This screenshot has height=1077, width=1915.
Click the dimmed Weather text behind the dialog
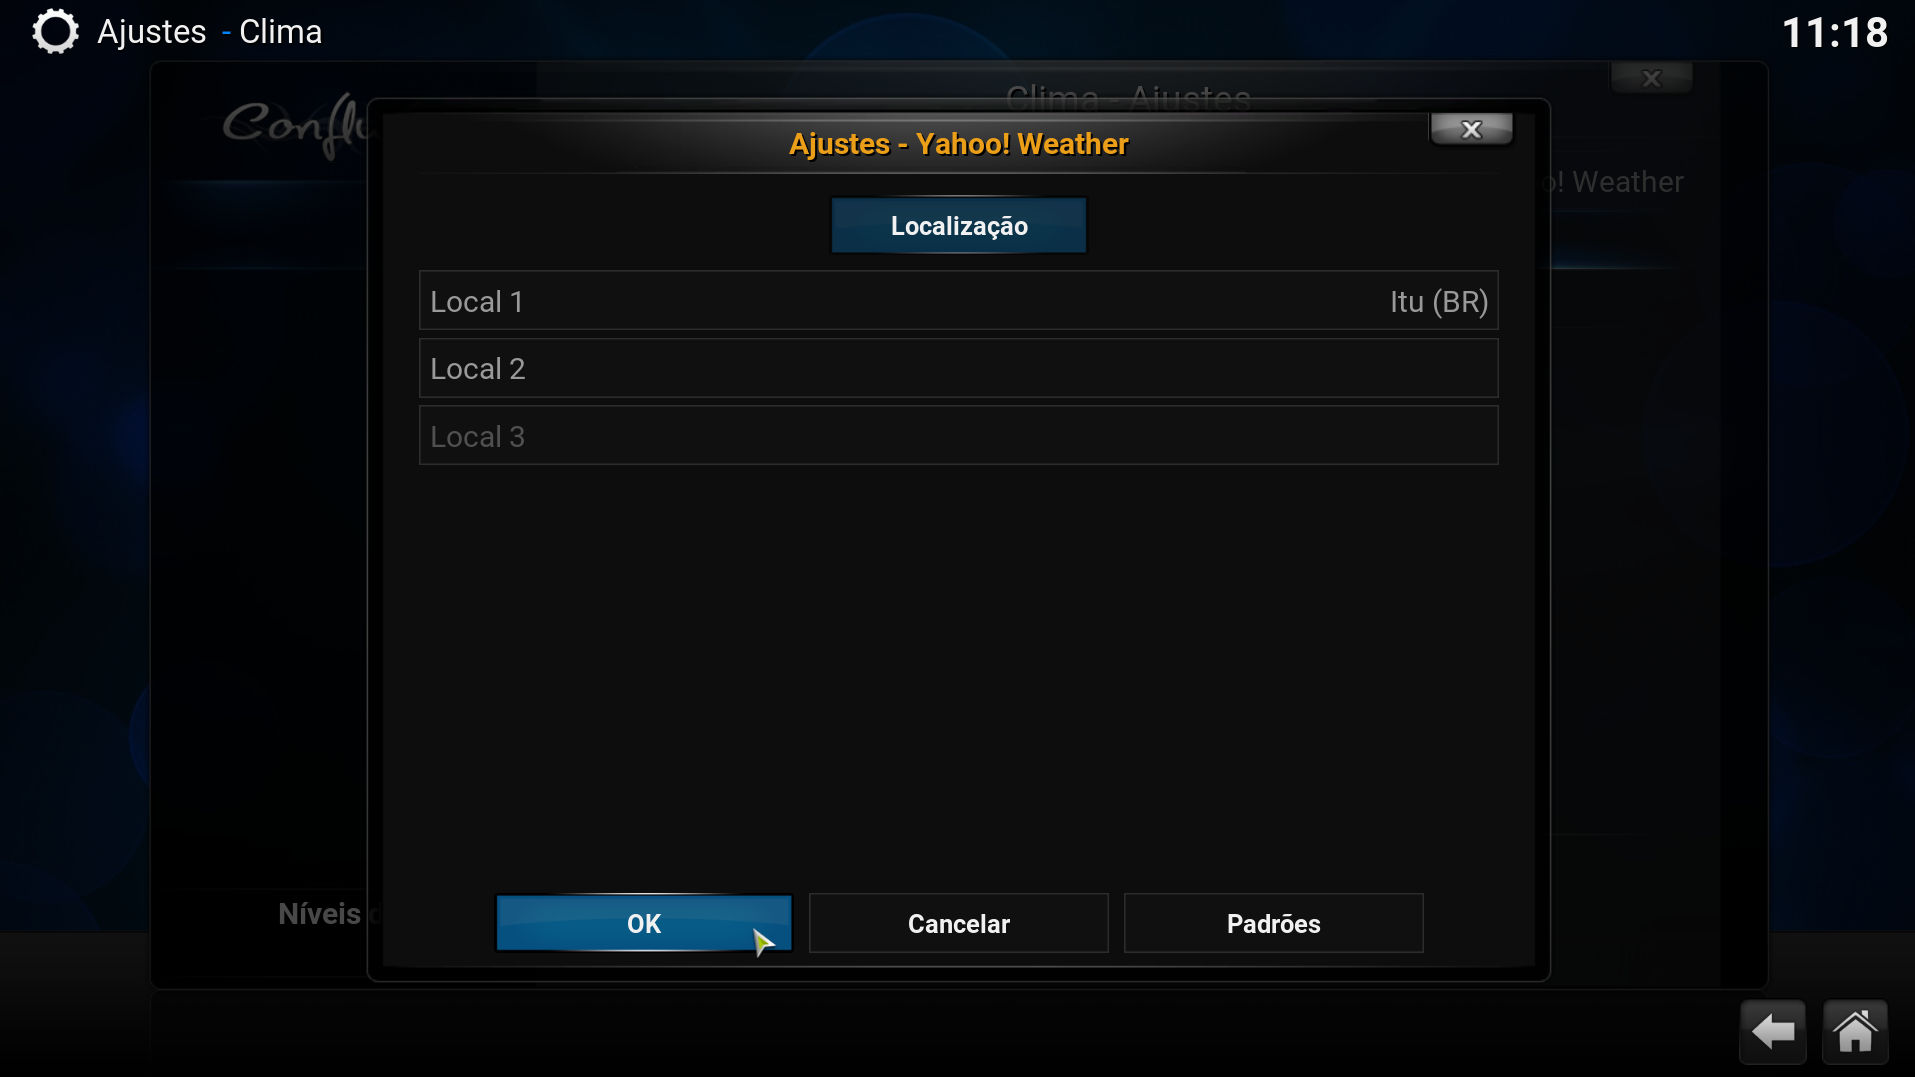[x=1627, y=182]
